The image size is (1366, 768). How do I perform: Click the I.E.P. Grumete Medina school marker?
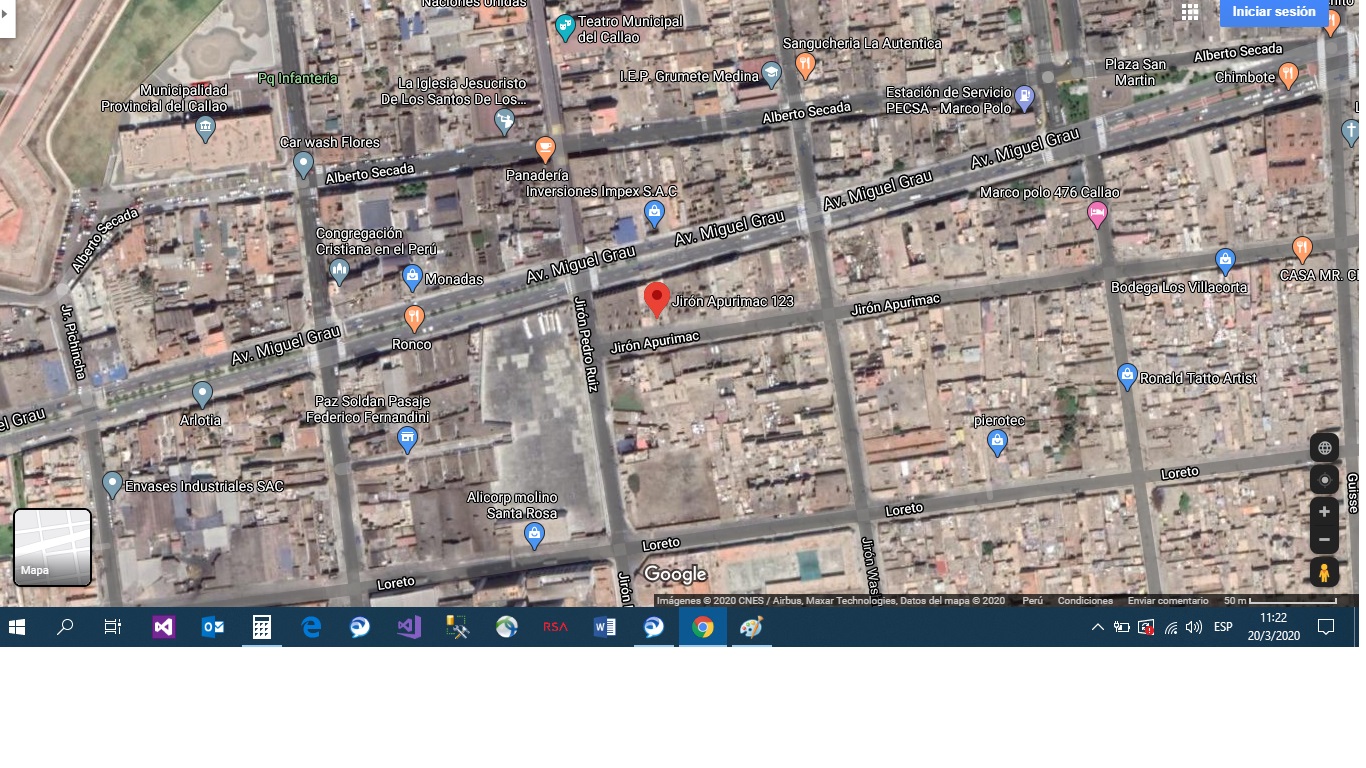pyautogui.click(x=771, y=74)
